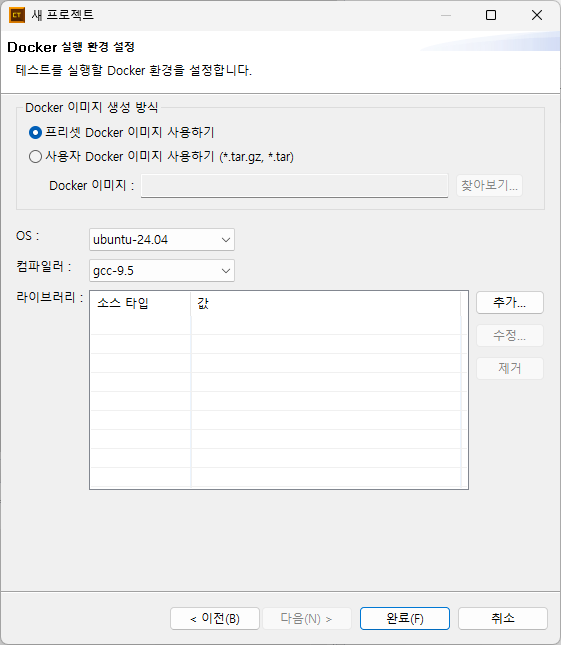
Task: Go back with the 이전(B) button
Action: click(x=215, y=618)
